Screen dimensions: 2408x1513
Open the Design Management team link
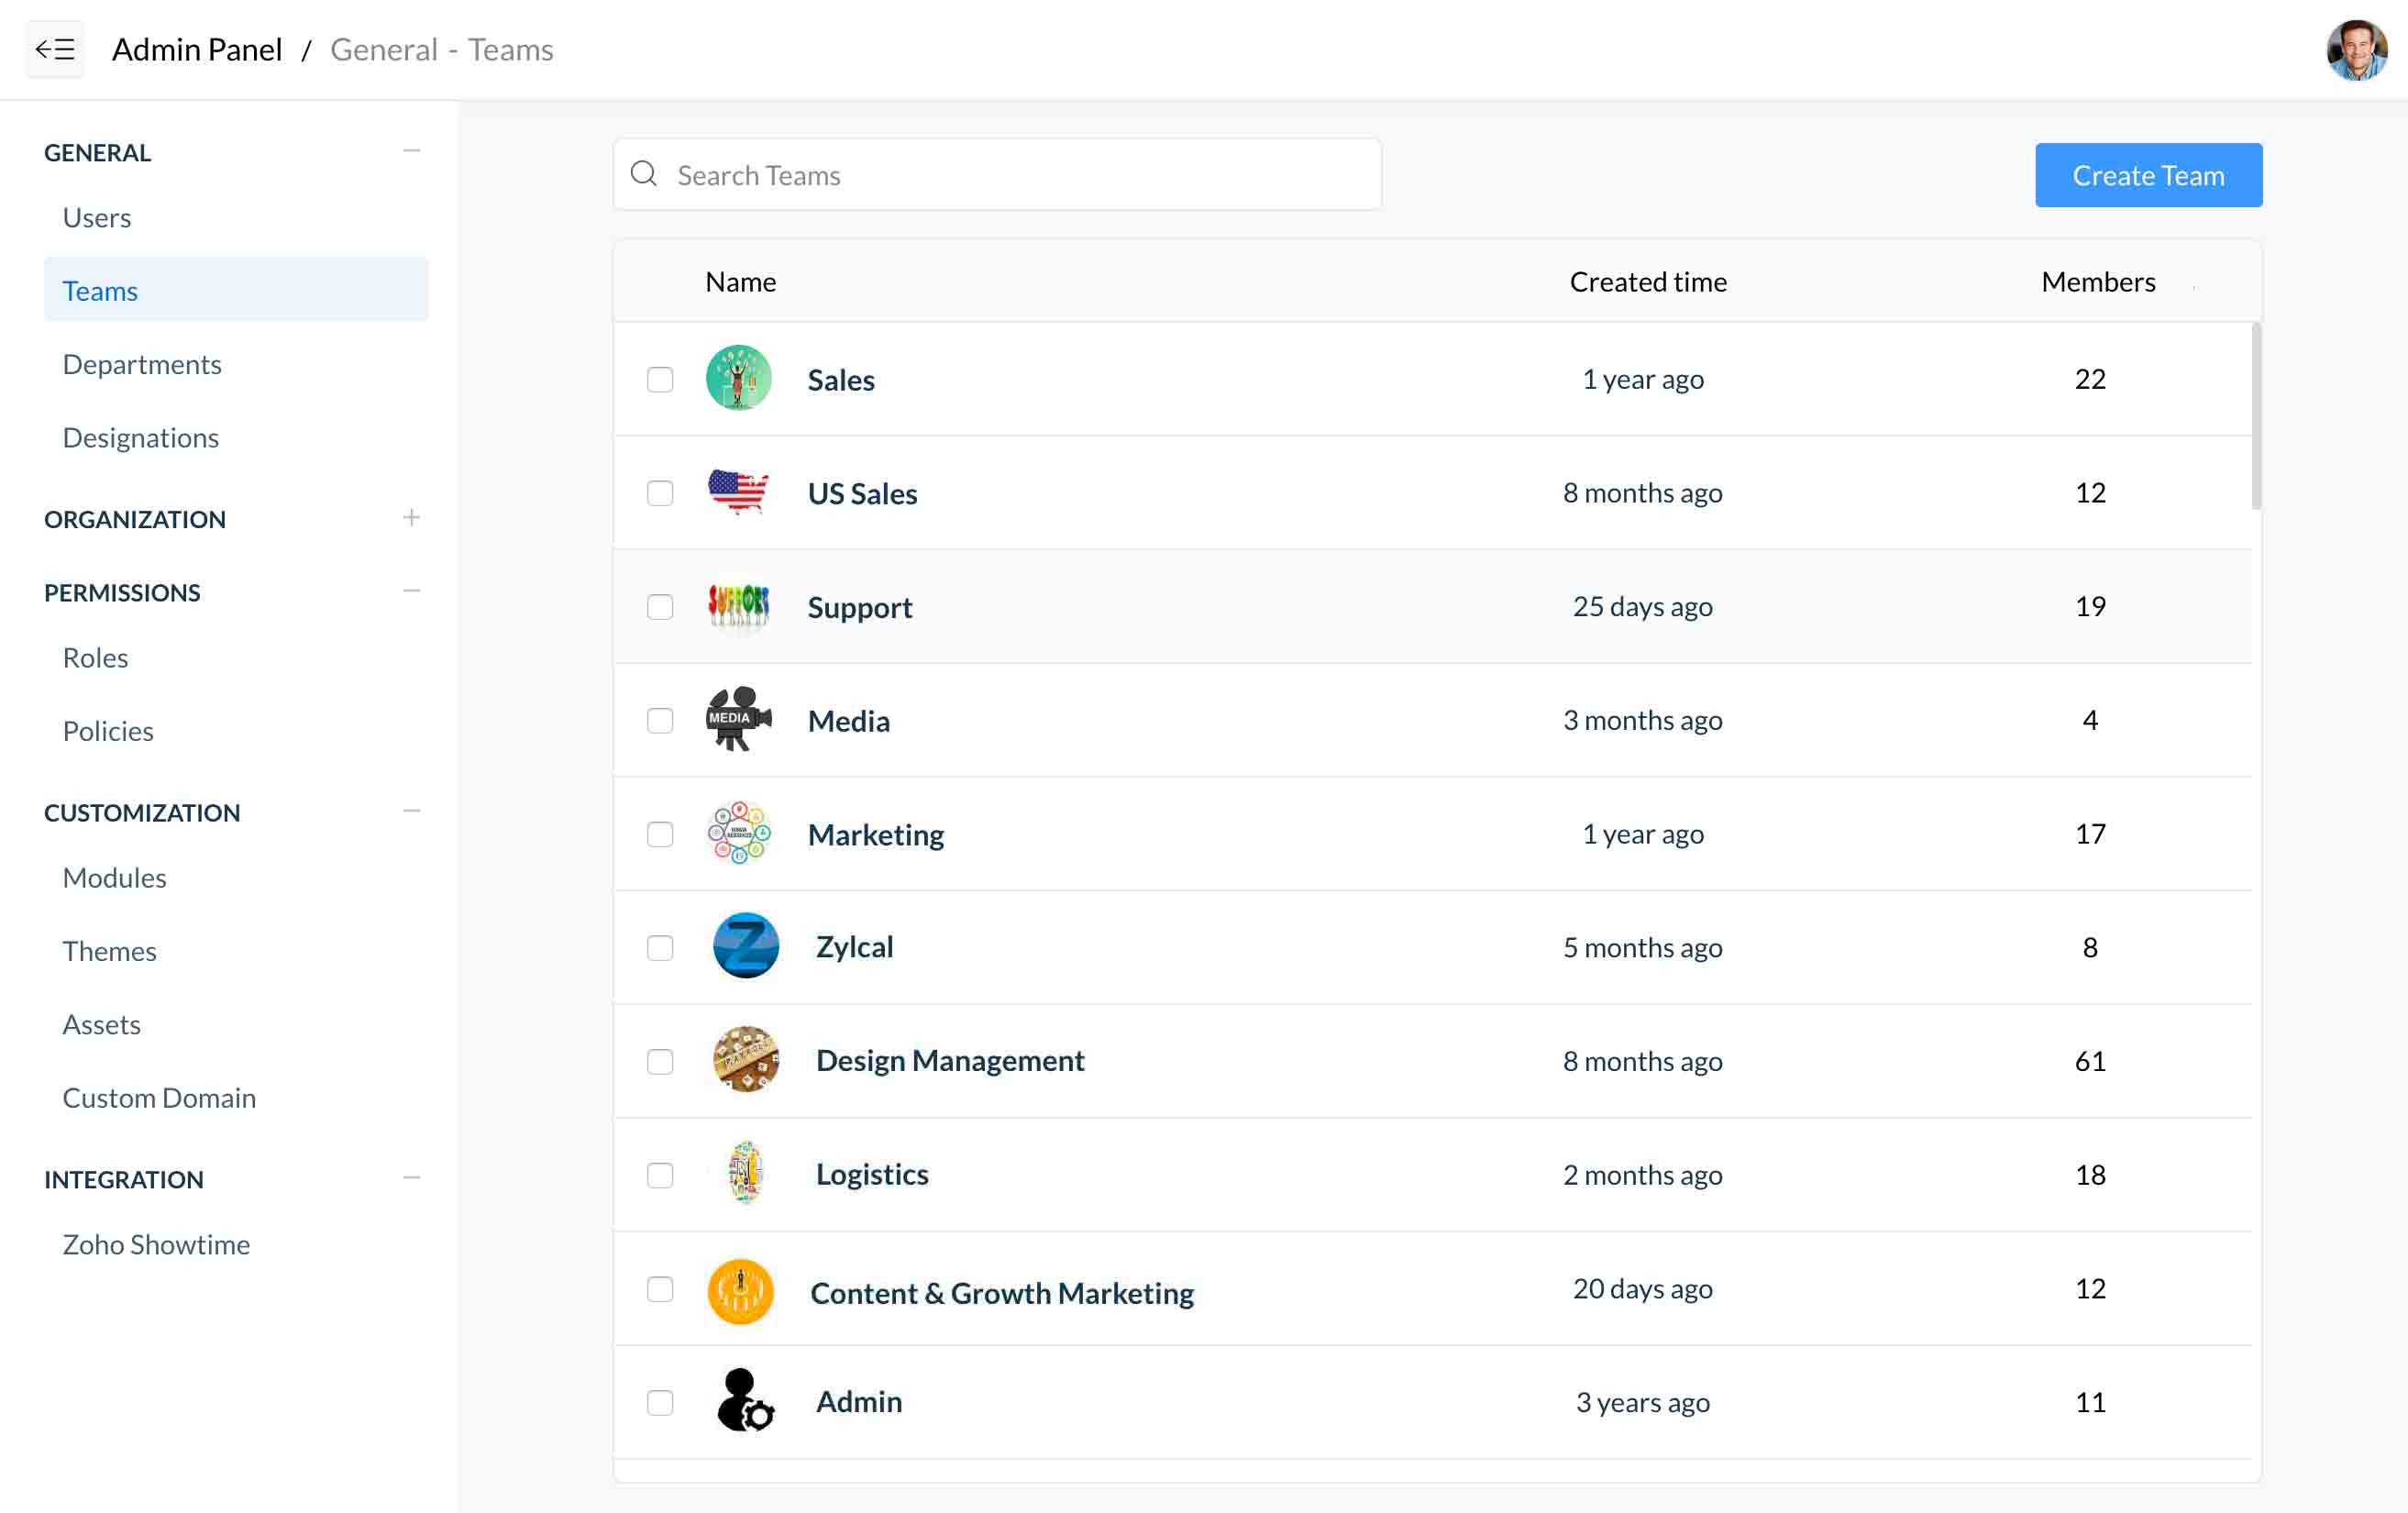[x=949, y=1060]
